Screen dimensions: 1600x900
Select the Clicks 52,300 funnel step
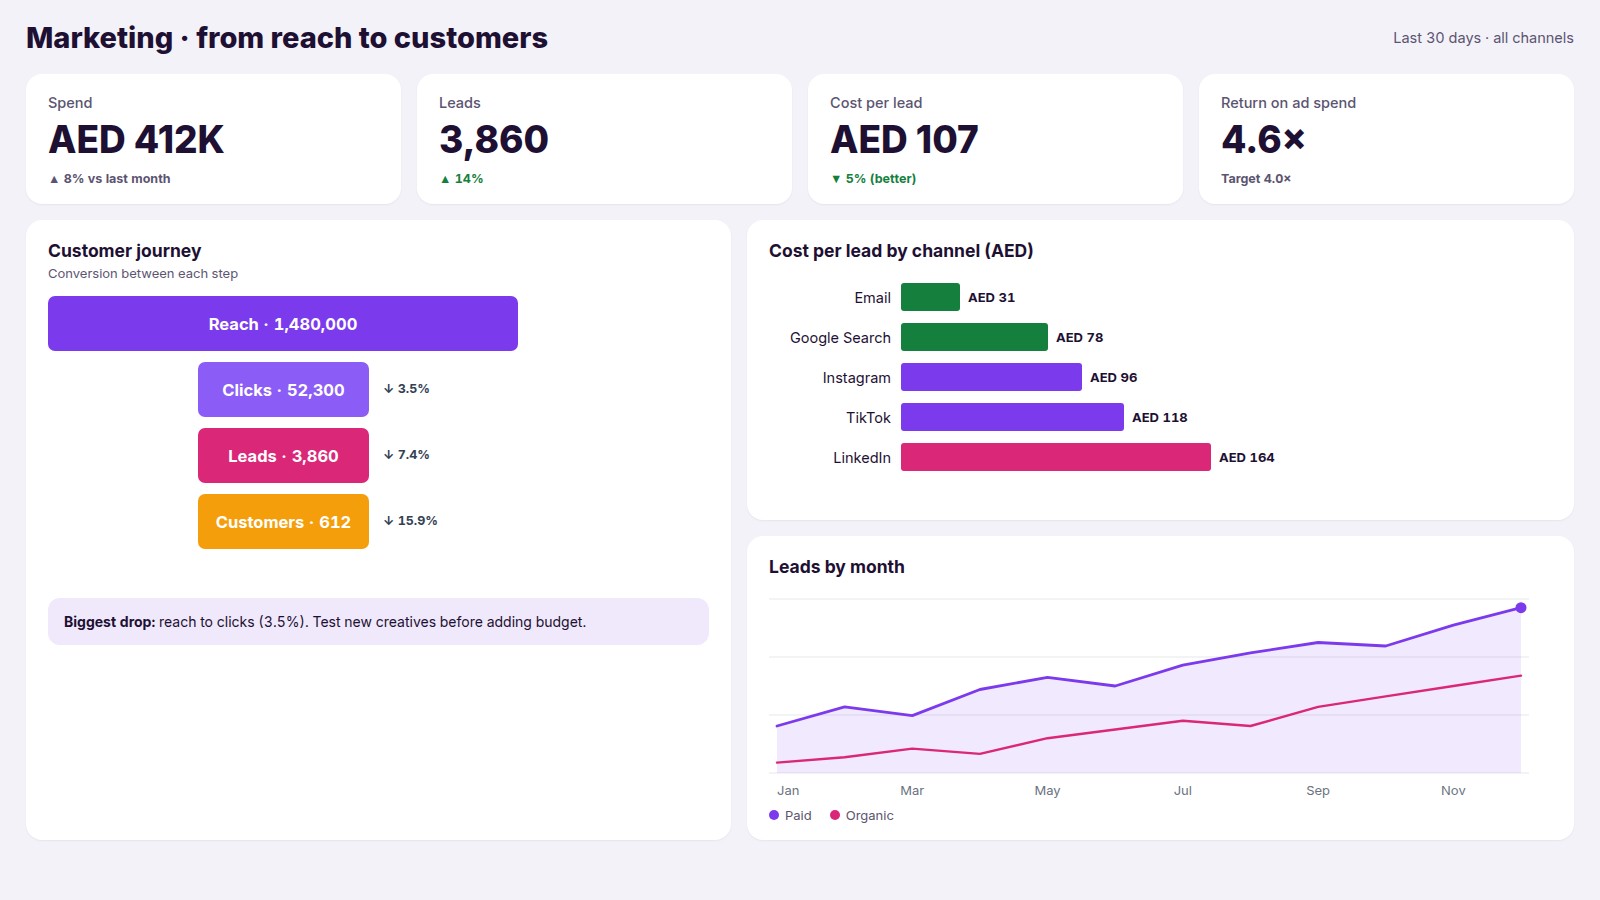coord(283,389)
